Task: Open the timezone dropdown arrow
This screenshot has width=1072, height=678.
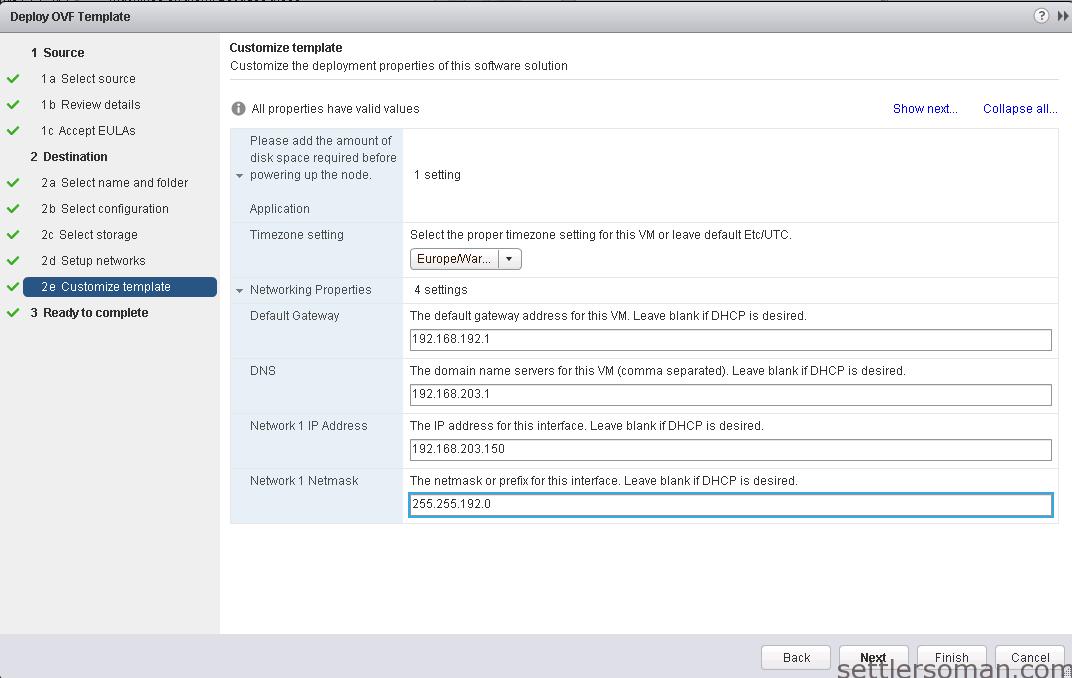Action: click(509, 259)
